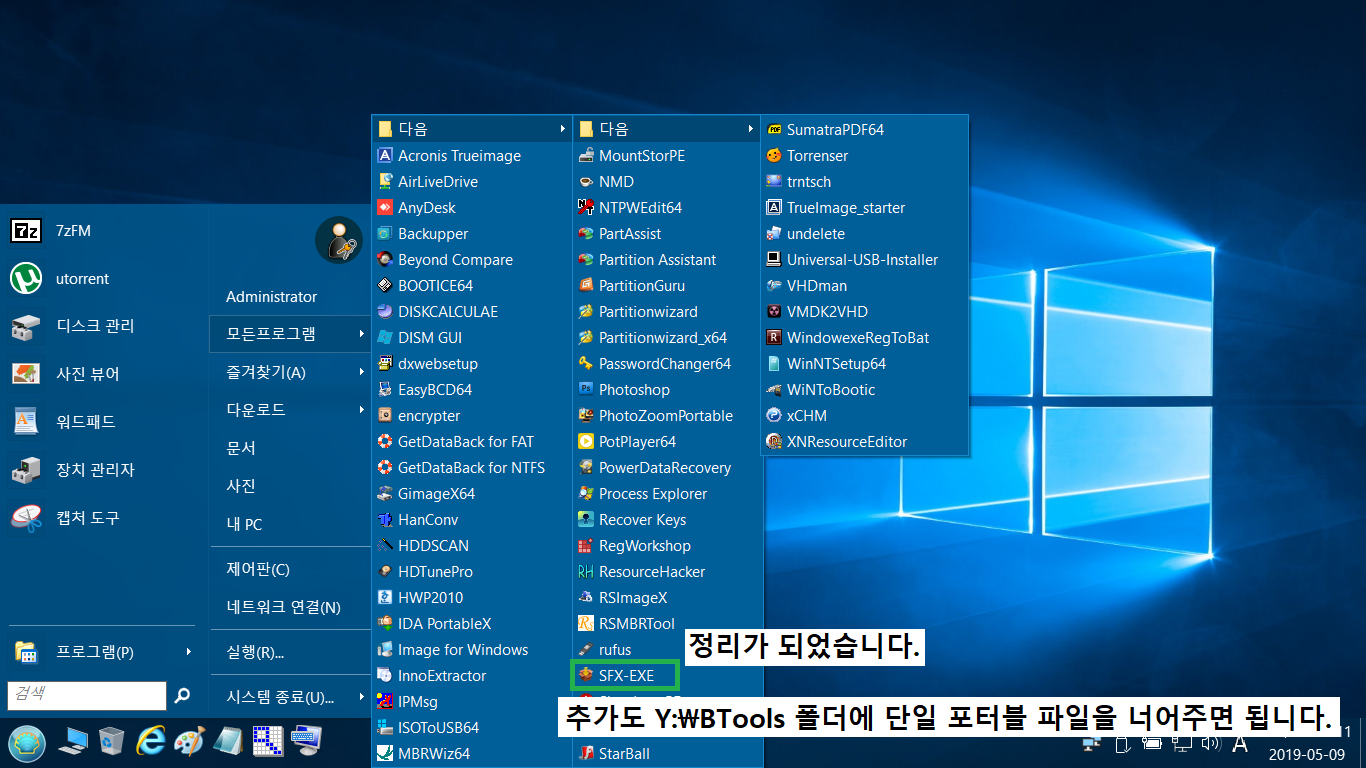This screenshot has height=768, width=1366.
Task: Select WindowexeRegToBat entry
Action: 864,338
